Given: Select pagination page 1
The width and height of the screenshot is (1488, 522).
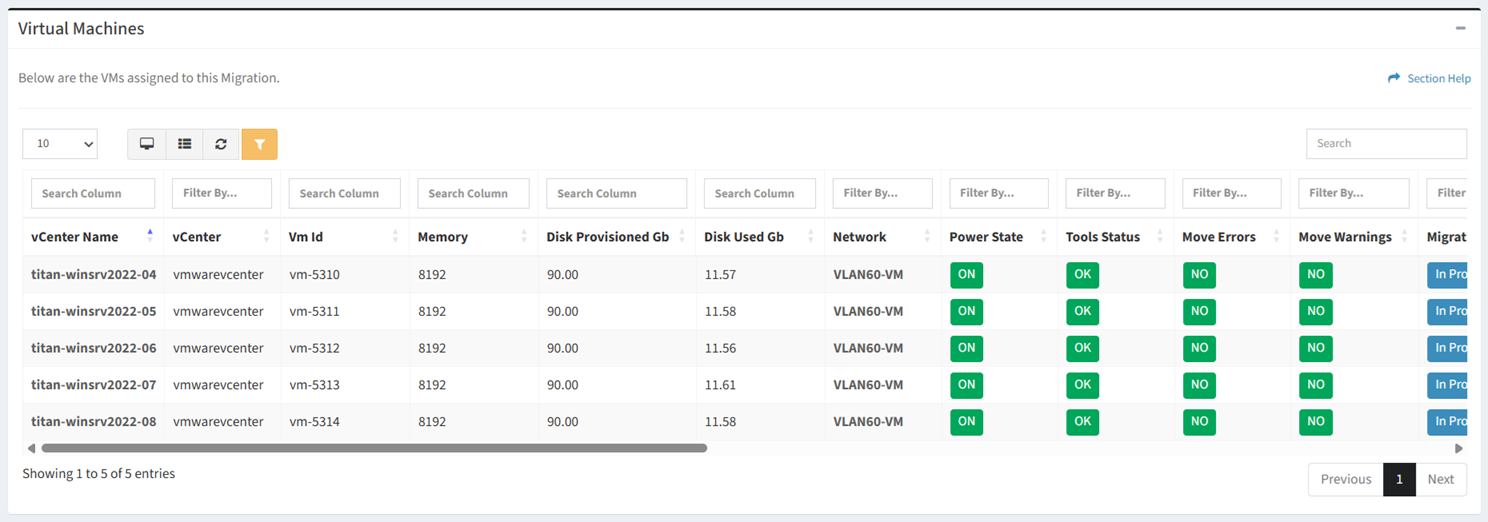Looking at the screenshot, I should coord(1399,479).
